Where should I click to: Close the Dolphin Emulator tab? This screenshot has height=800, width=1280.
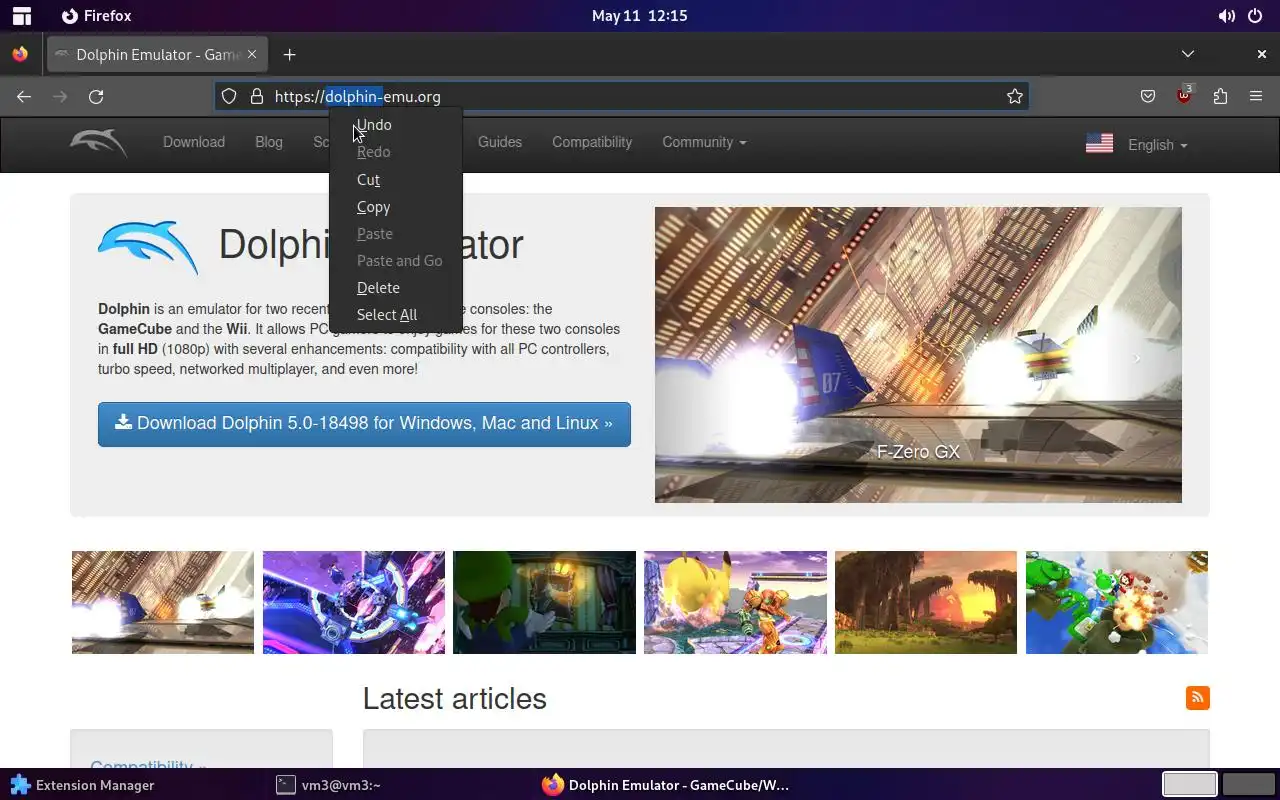[x=253, y=54]
